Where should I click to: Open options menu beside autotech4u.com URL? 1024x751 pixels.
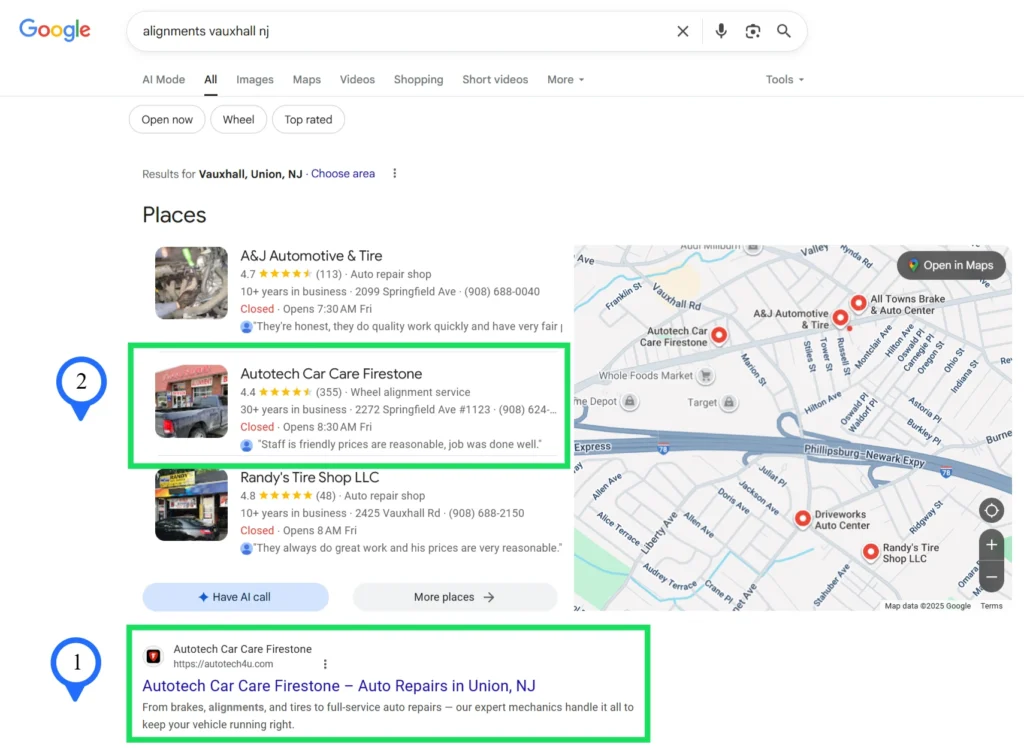coord(325,664)
